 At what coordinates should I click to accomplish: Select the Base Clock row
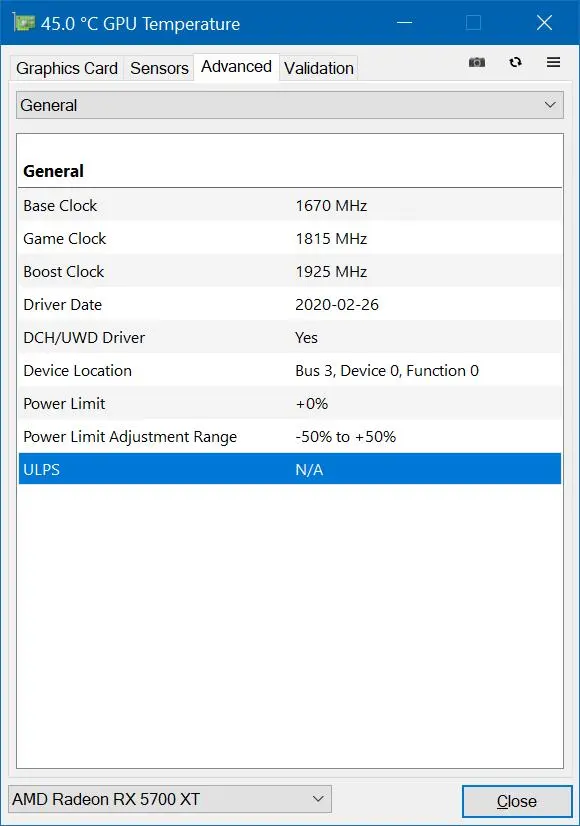pos(290,205)
